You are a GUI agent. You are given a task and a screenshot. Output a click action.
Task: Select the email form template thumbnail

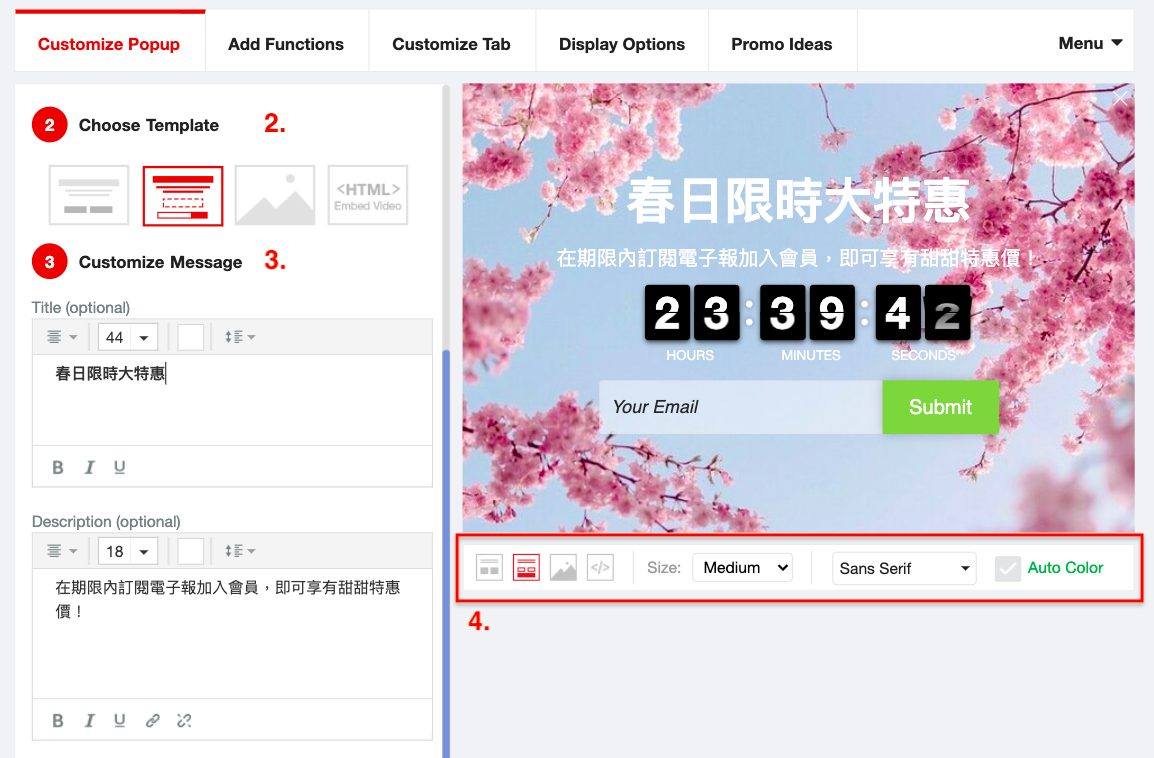click(x=183, y=196)
